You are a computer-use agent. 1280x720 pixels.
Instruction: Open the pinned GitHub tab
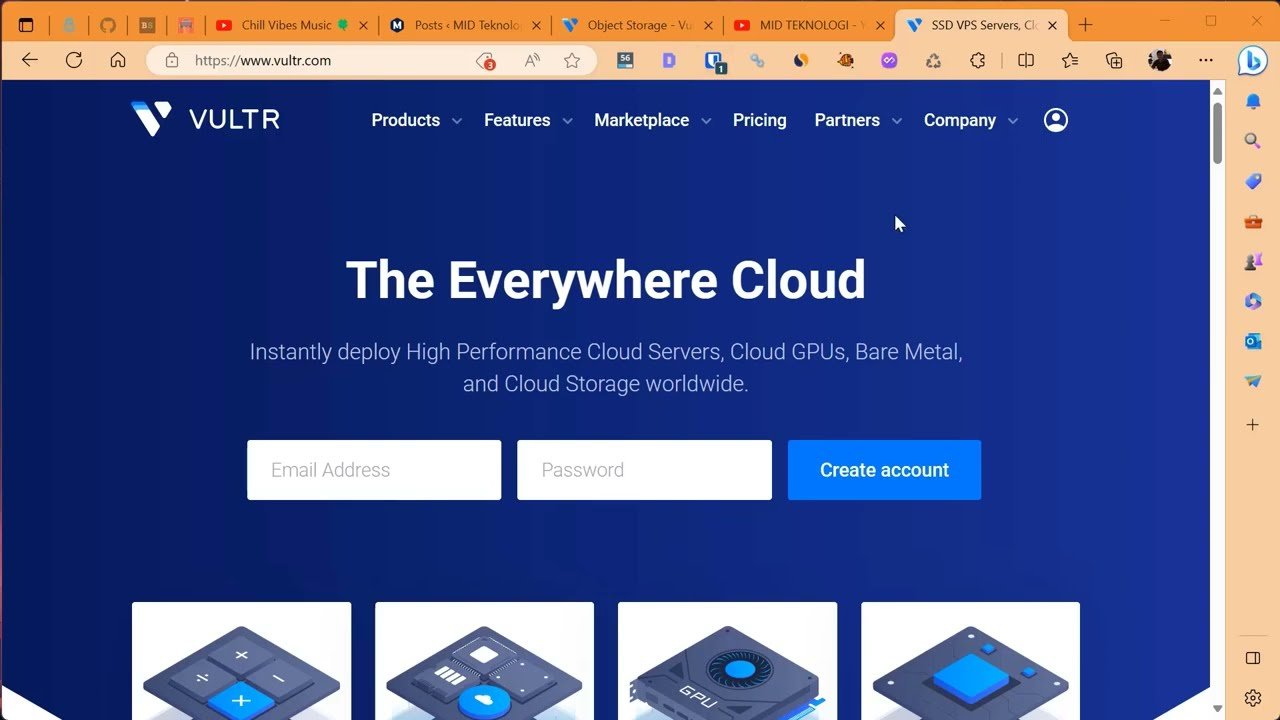(x=108, y=25)
